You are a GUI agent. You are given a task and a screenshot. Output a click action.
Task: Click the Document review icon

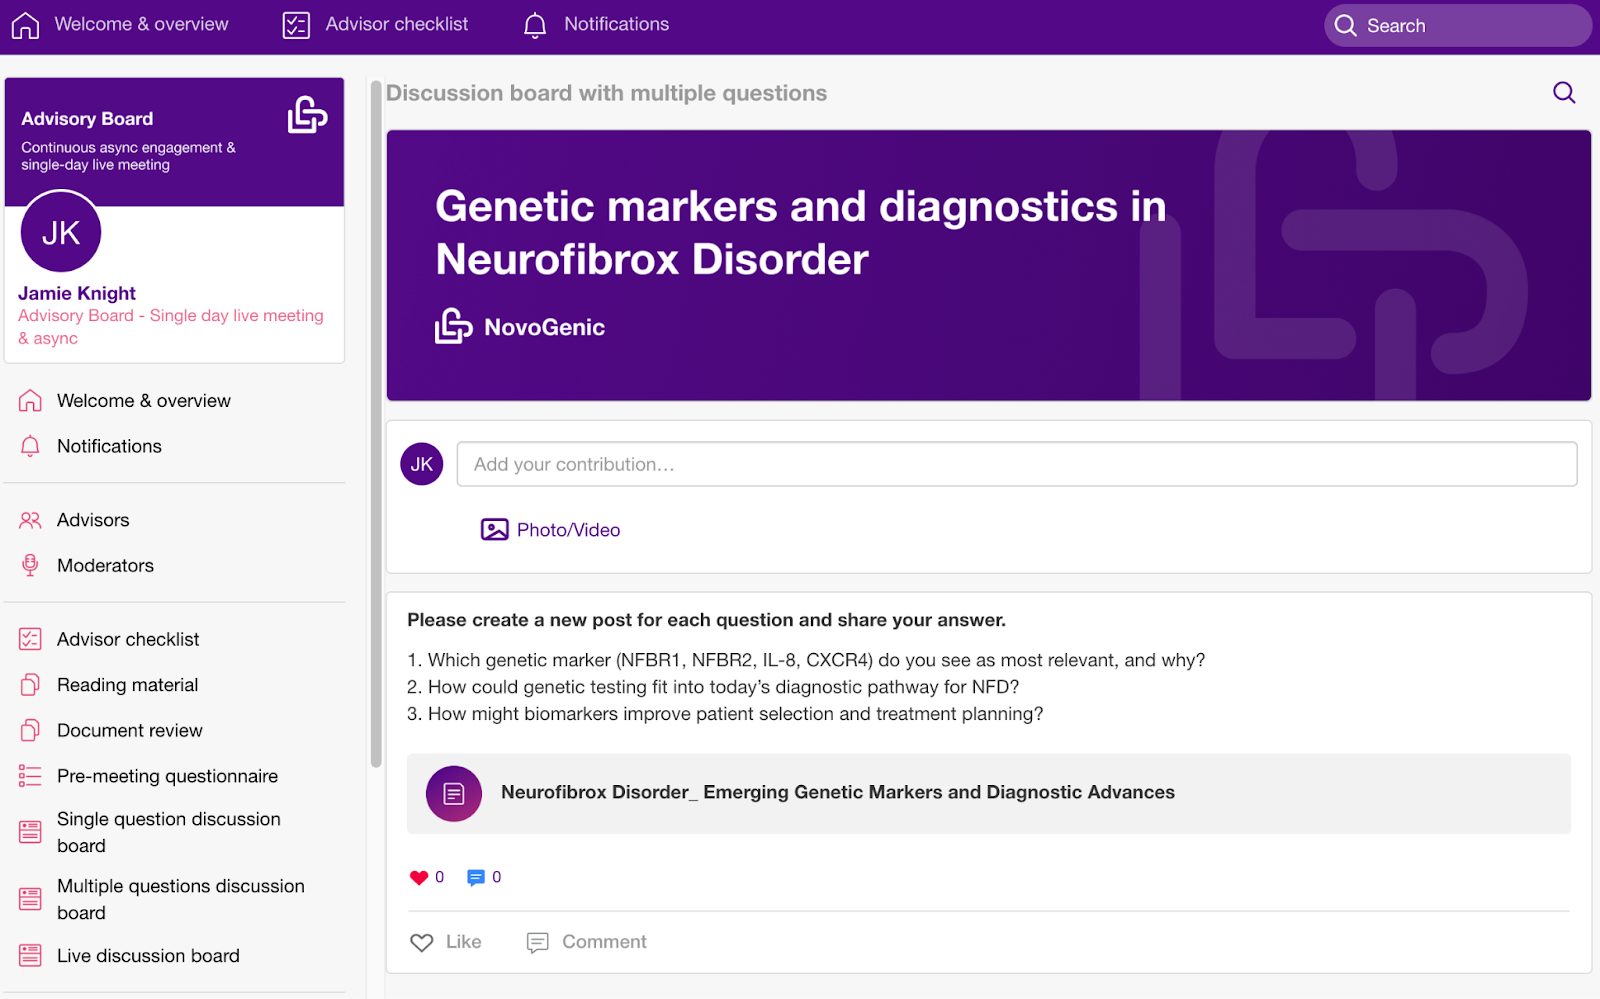(30, 731)
